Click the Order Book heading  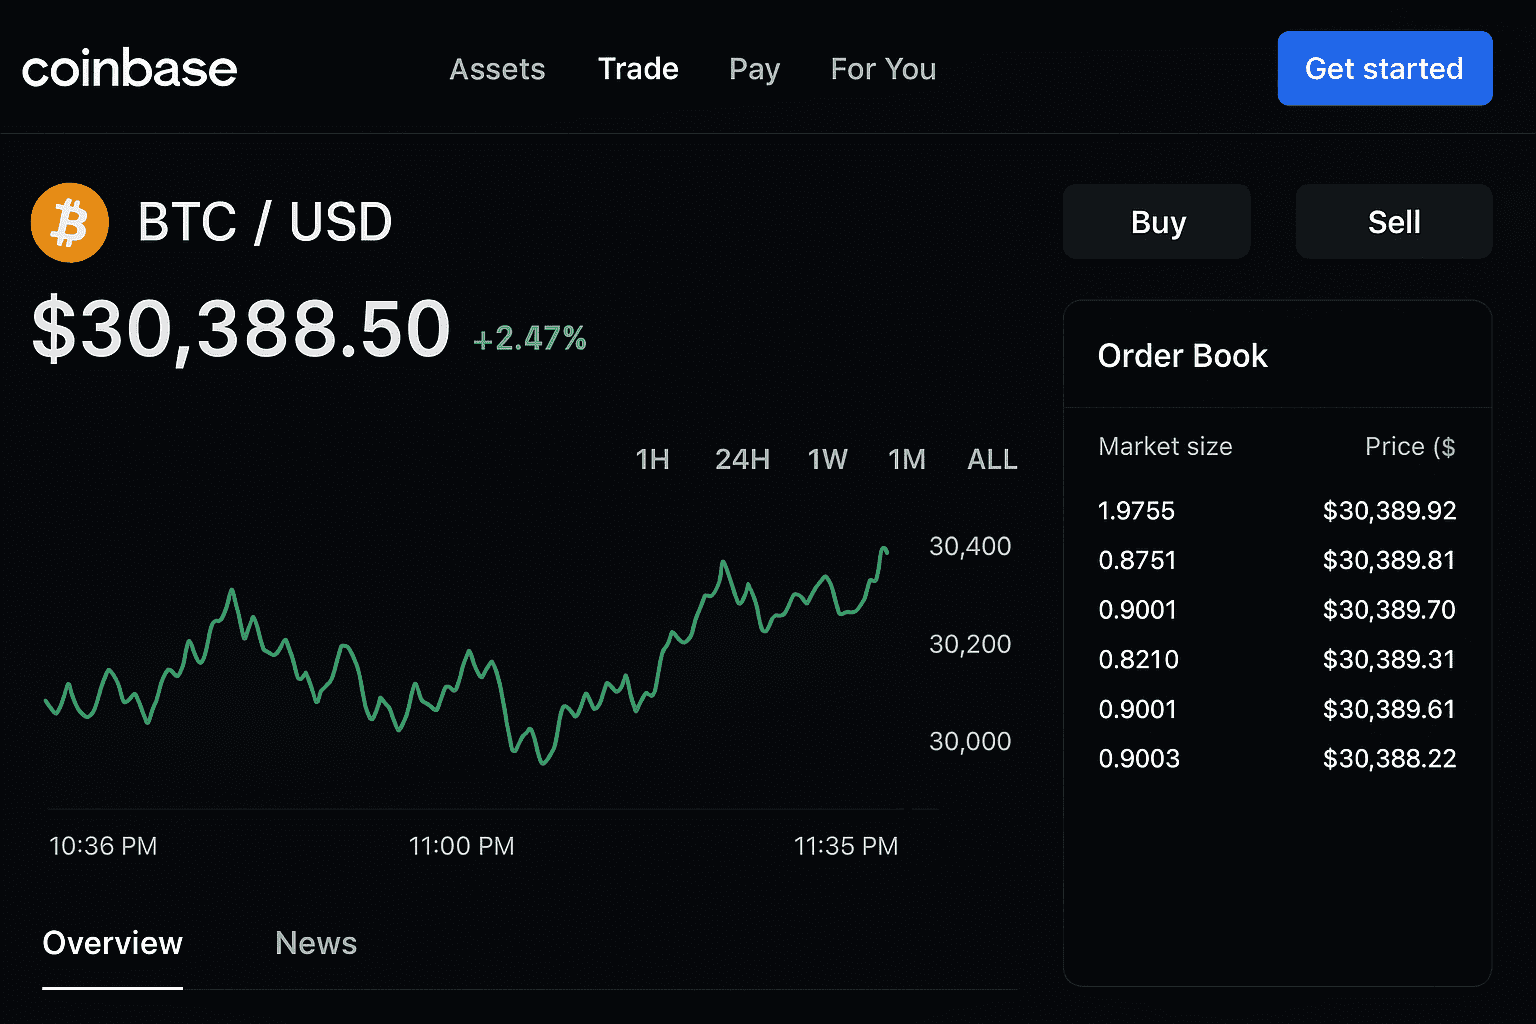pos(1183,355)
